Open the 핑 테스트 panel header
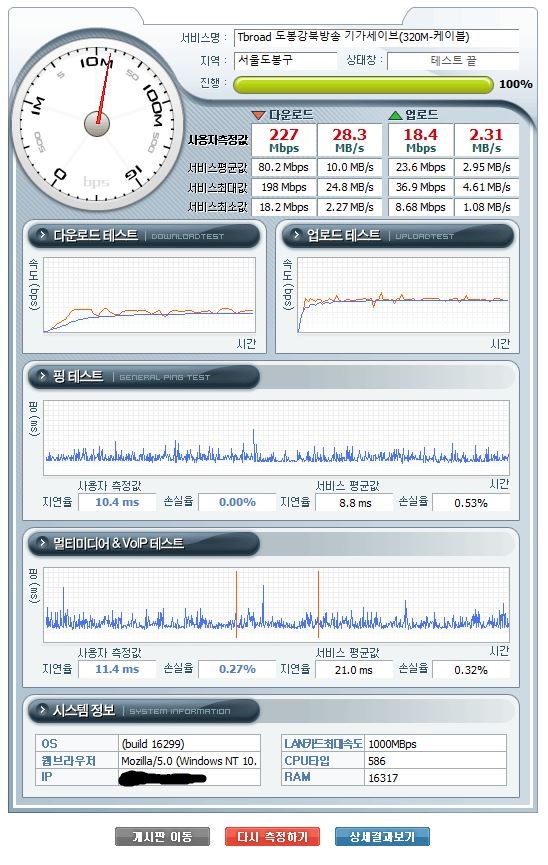Screen dimensions: 548x865 point(144,377)
